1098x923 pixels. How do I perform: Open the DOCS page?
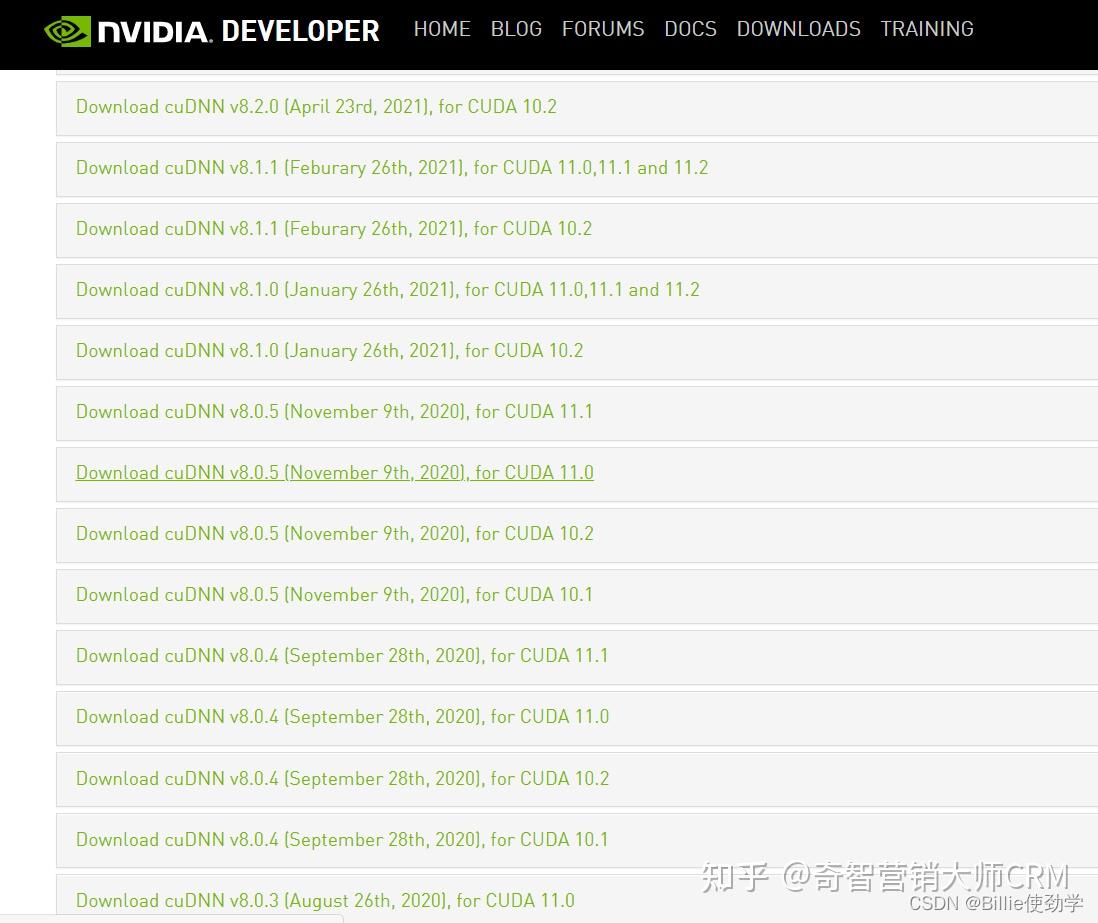690,29
